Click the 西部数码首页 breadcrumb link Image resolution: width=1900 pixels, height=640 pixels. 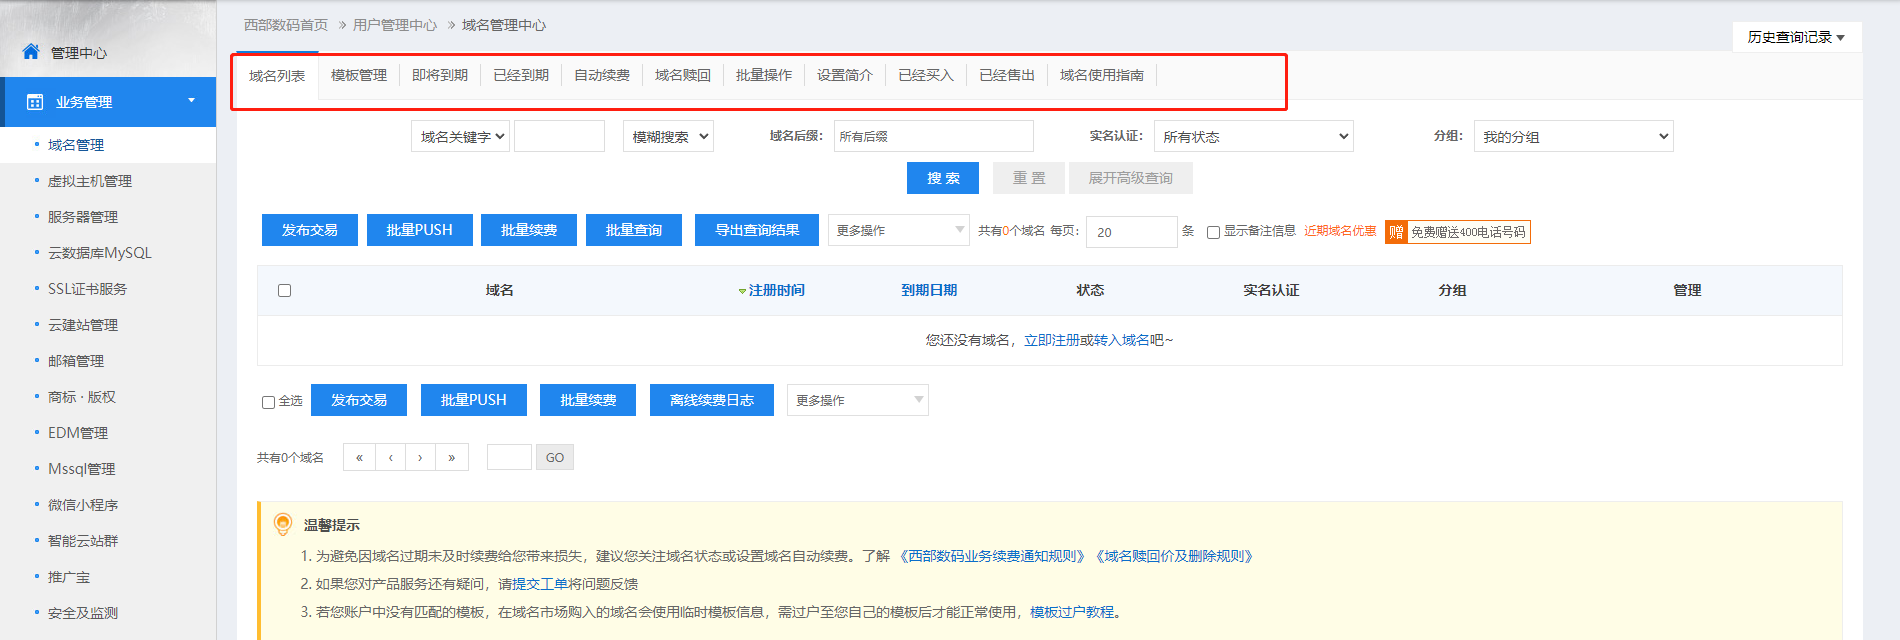click(x=286, y=25)
